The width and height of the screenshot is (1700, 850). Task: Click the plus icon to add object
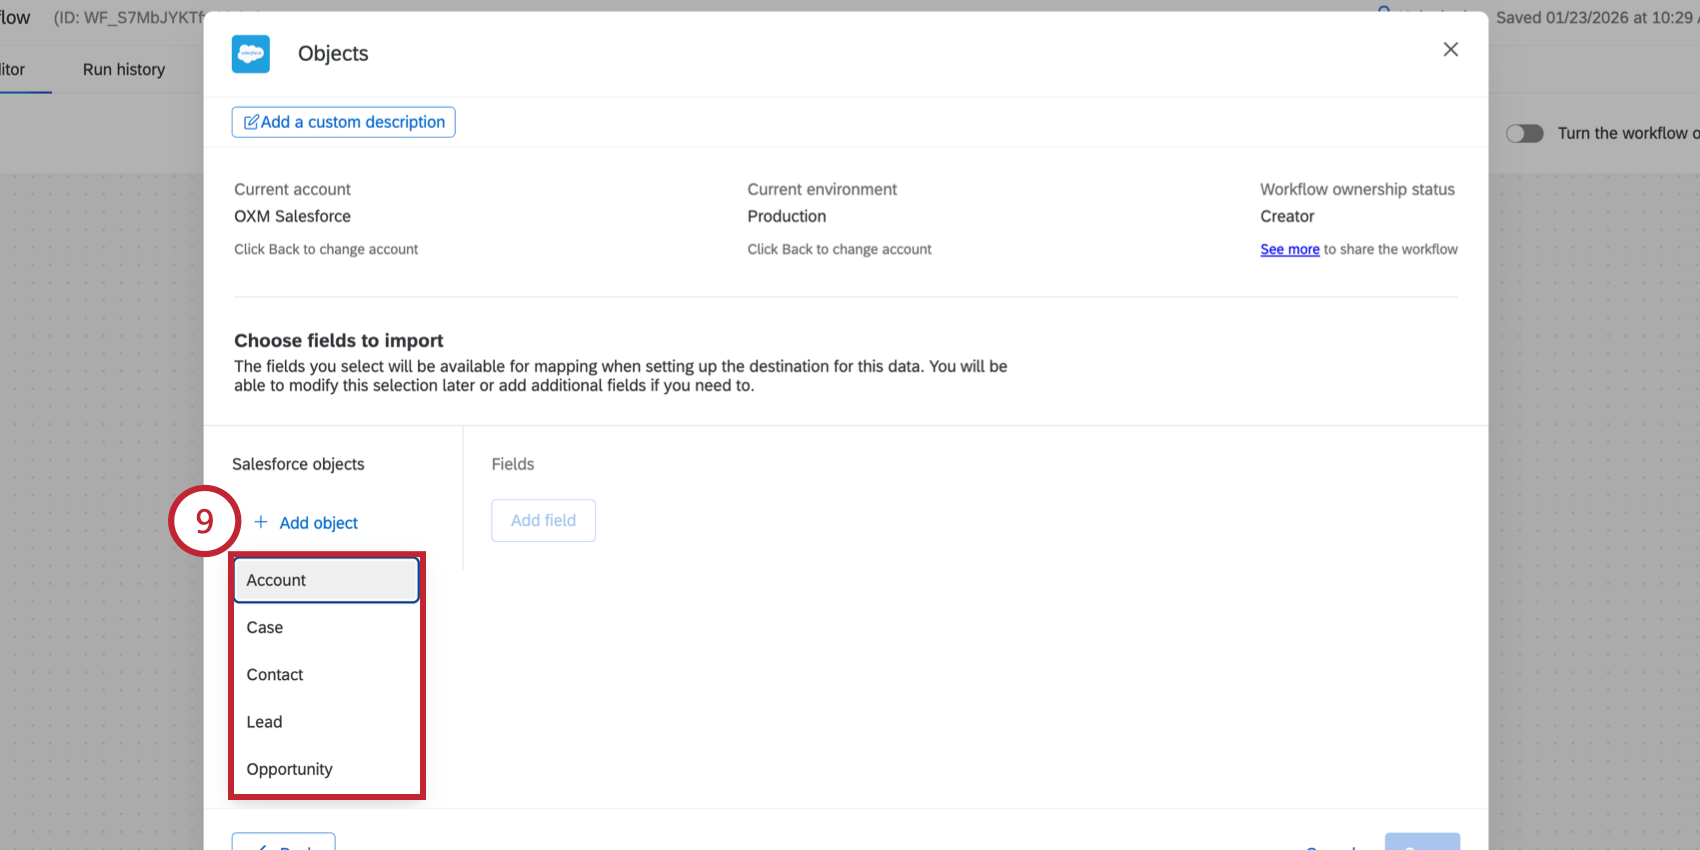tap(261, 522)
